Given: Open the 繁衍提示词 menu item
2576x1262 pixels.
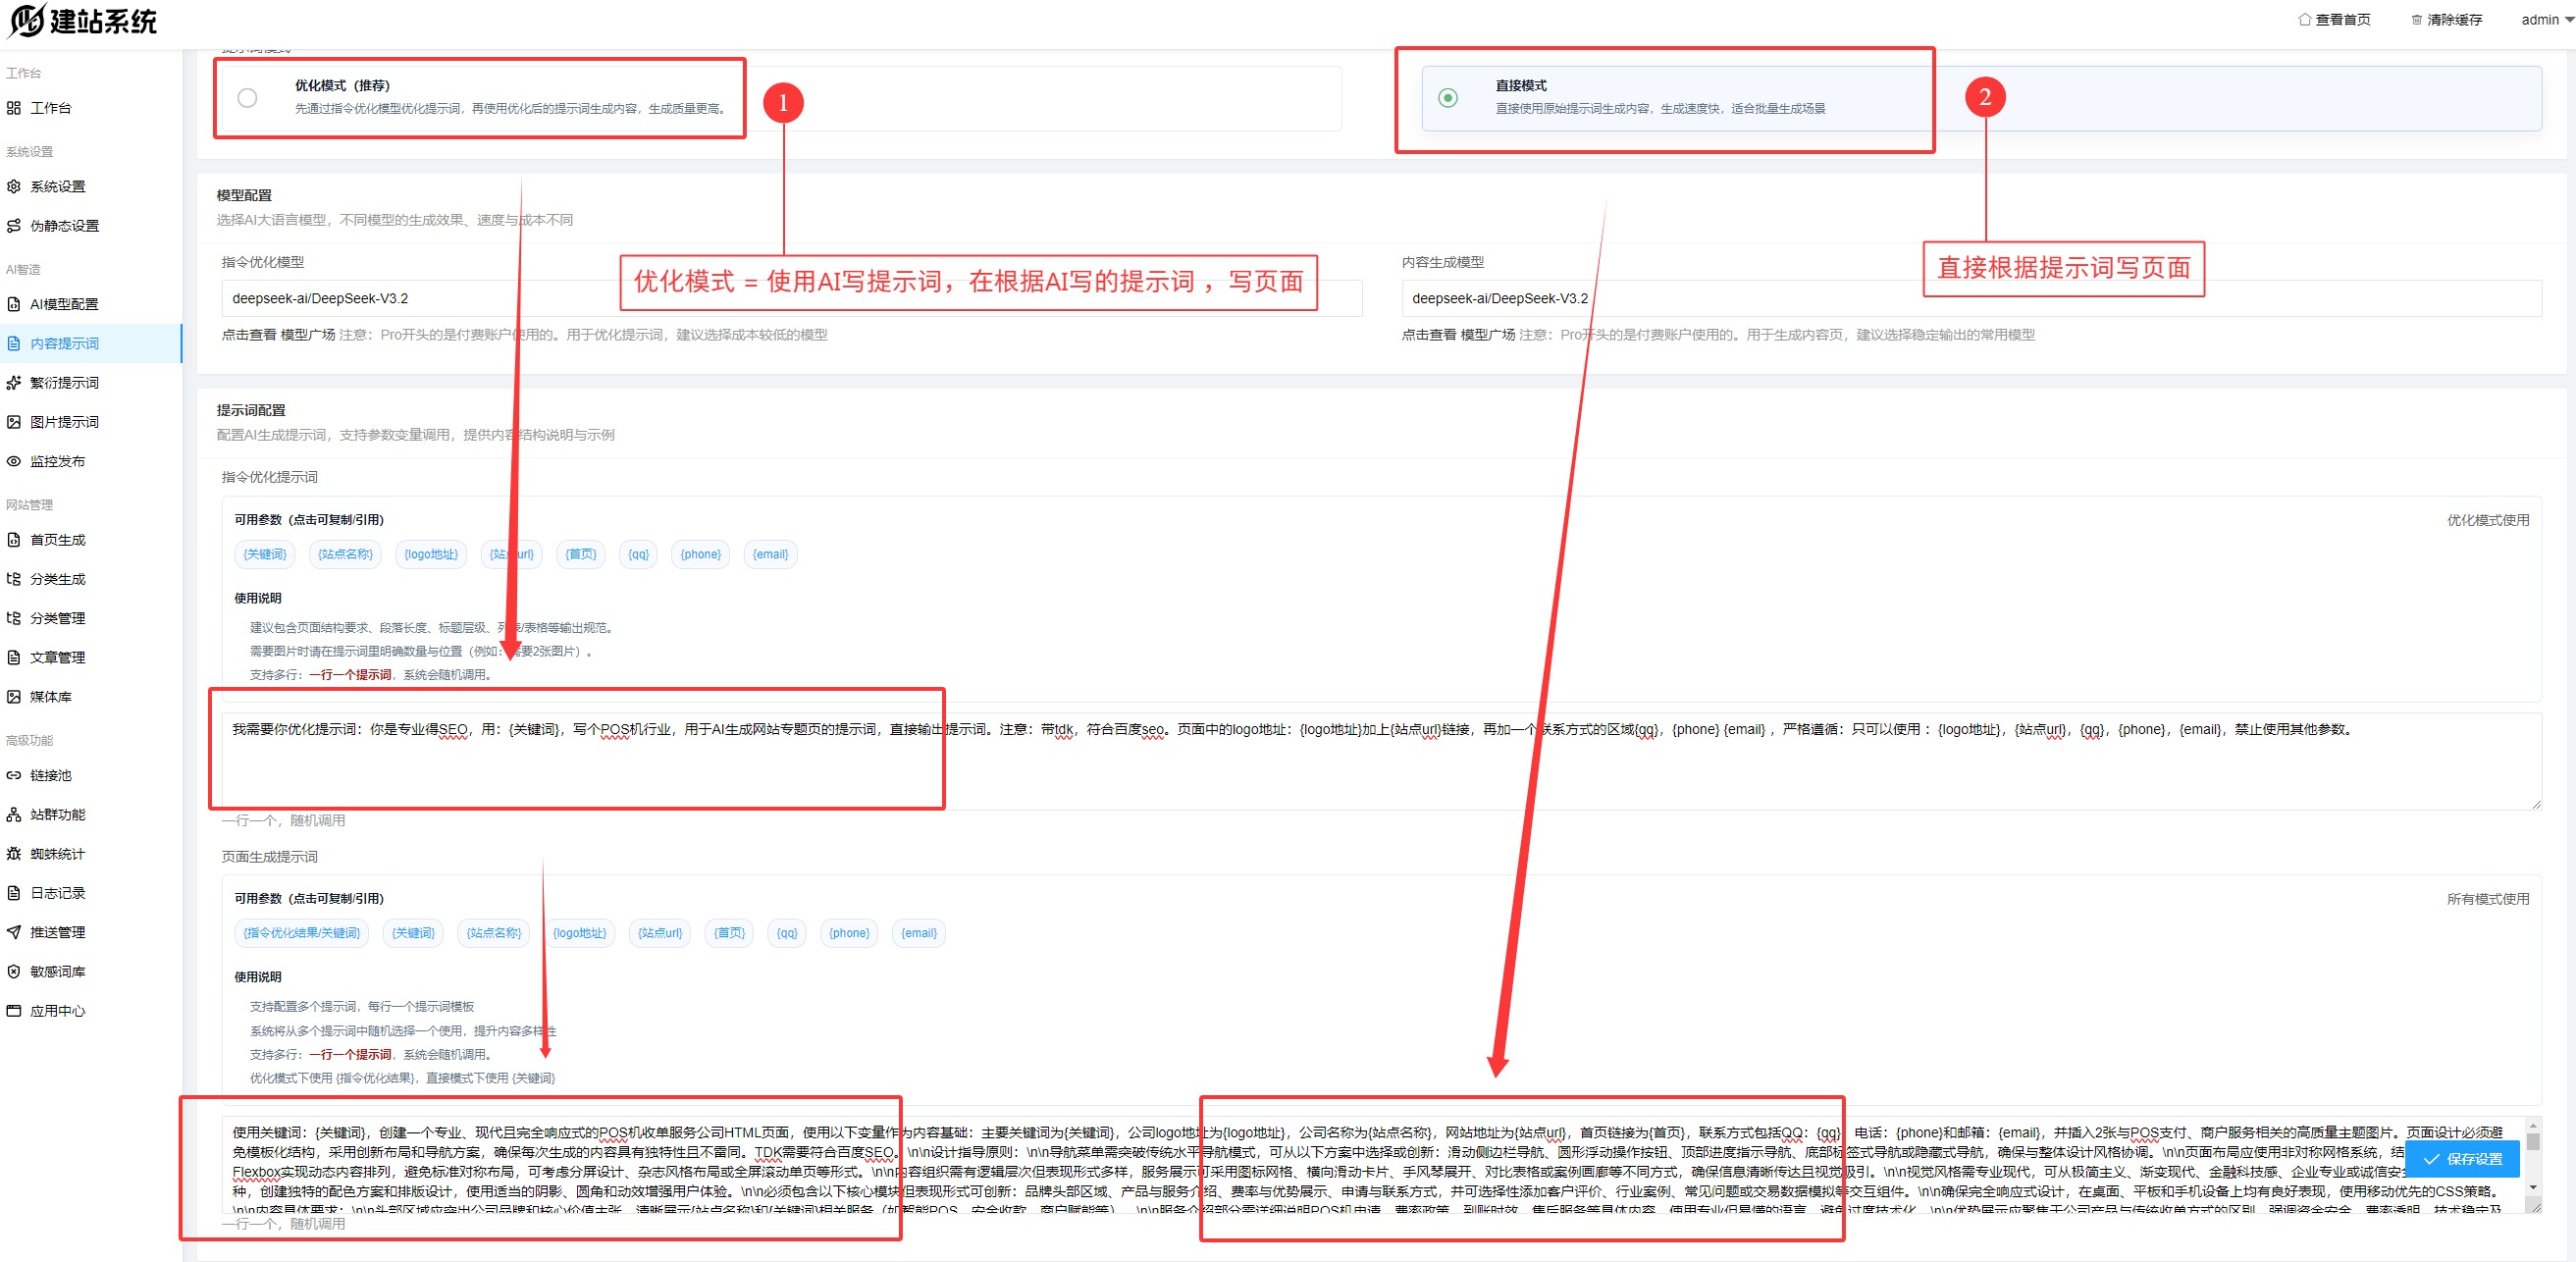Looking at the screenshot, I should tap(64, 383).
